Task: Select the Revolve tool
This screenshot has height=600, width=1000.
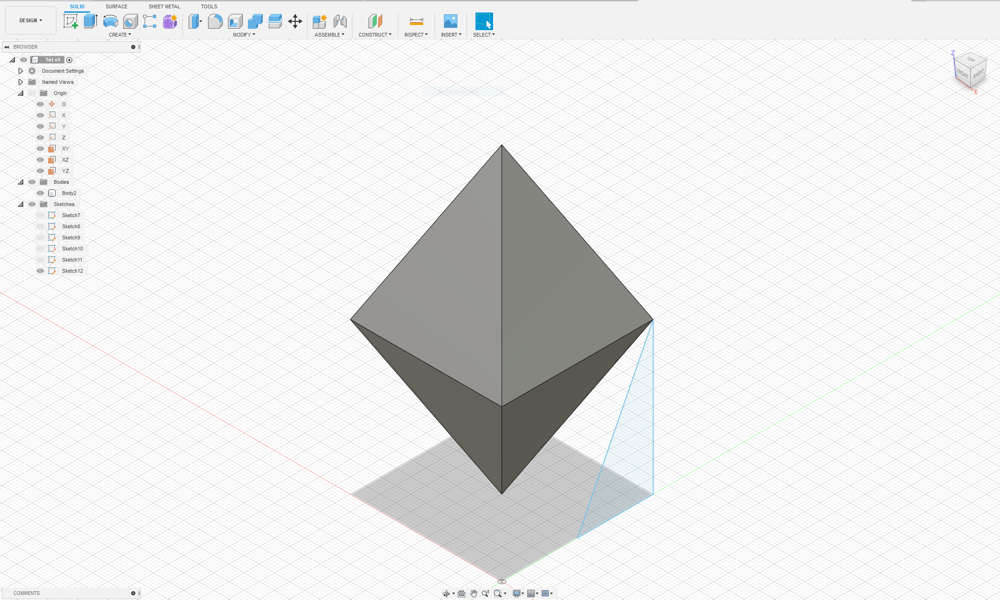Action: point(110,21)
